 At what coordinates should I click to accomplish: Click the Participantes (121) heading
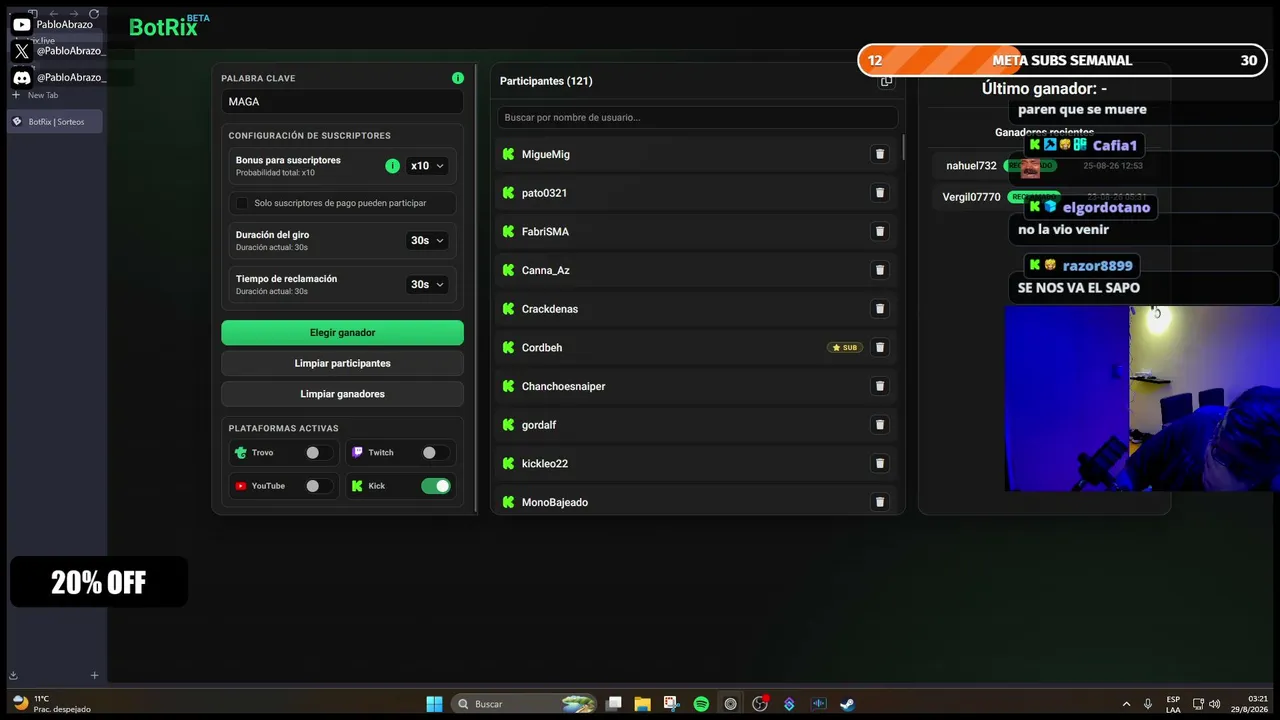[x=546, y=81]
